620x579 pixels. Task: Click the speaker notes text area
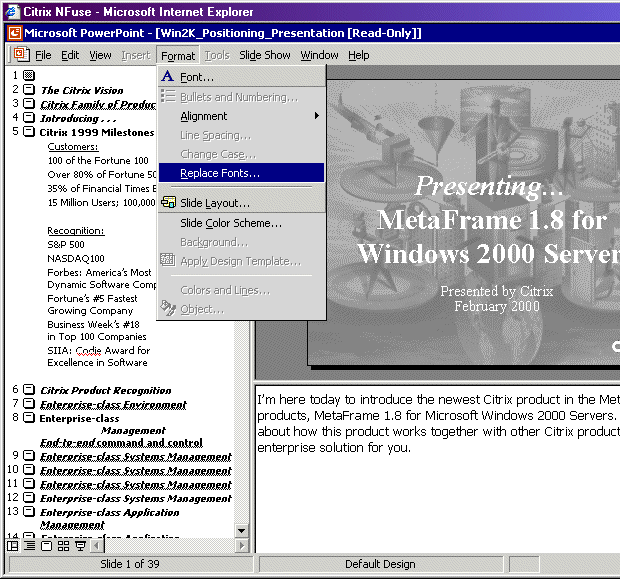[x=437, y=469]
